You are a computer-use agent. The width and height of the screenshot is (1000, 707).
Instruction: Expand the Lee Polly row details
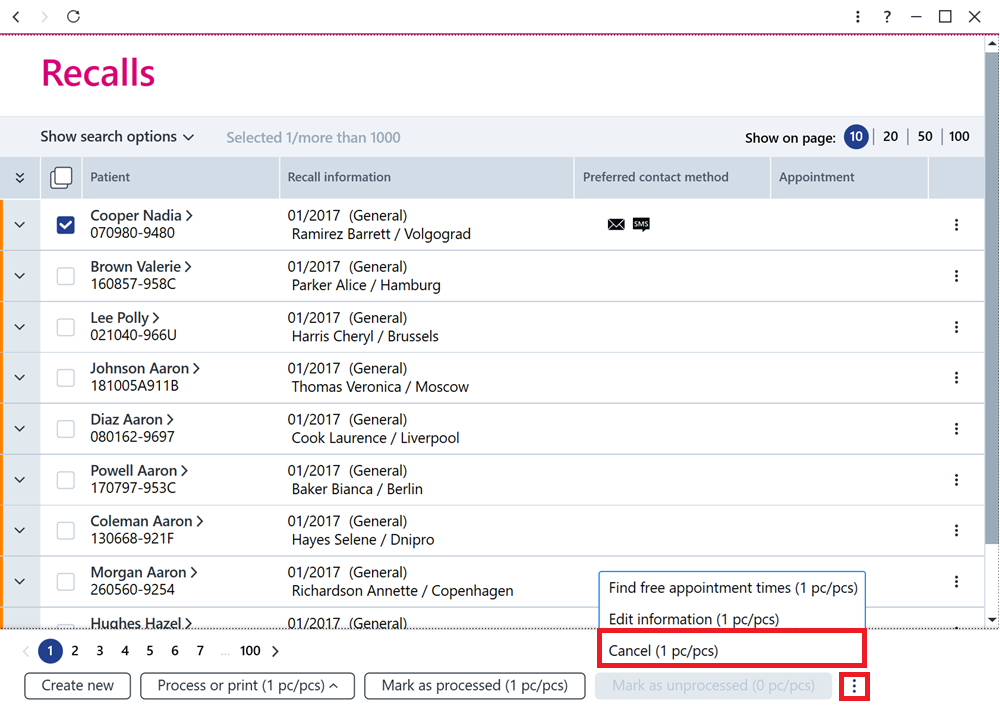[x=20, y=326]
